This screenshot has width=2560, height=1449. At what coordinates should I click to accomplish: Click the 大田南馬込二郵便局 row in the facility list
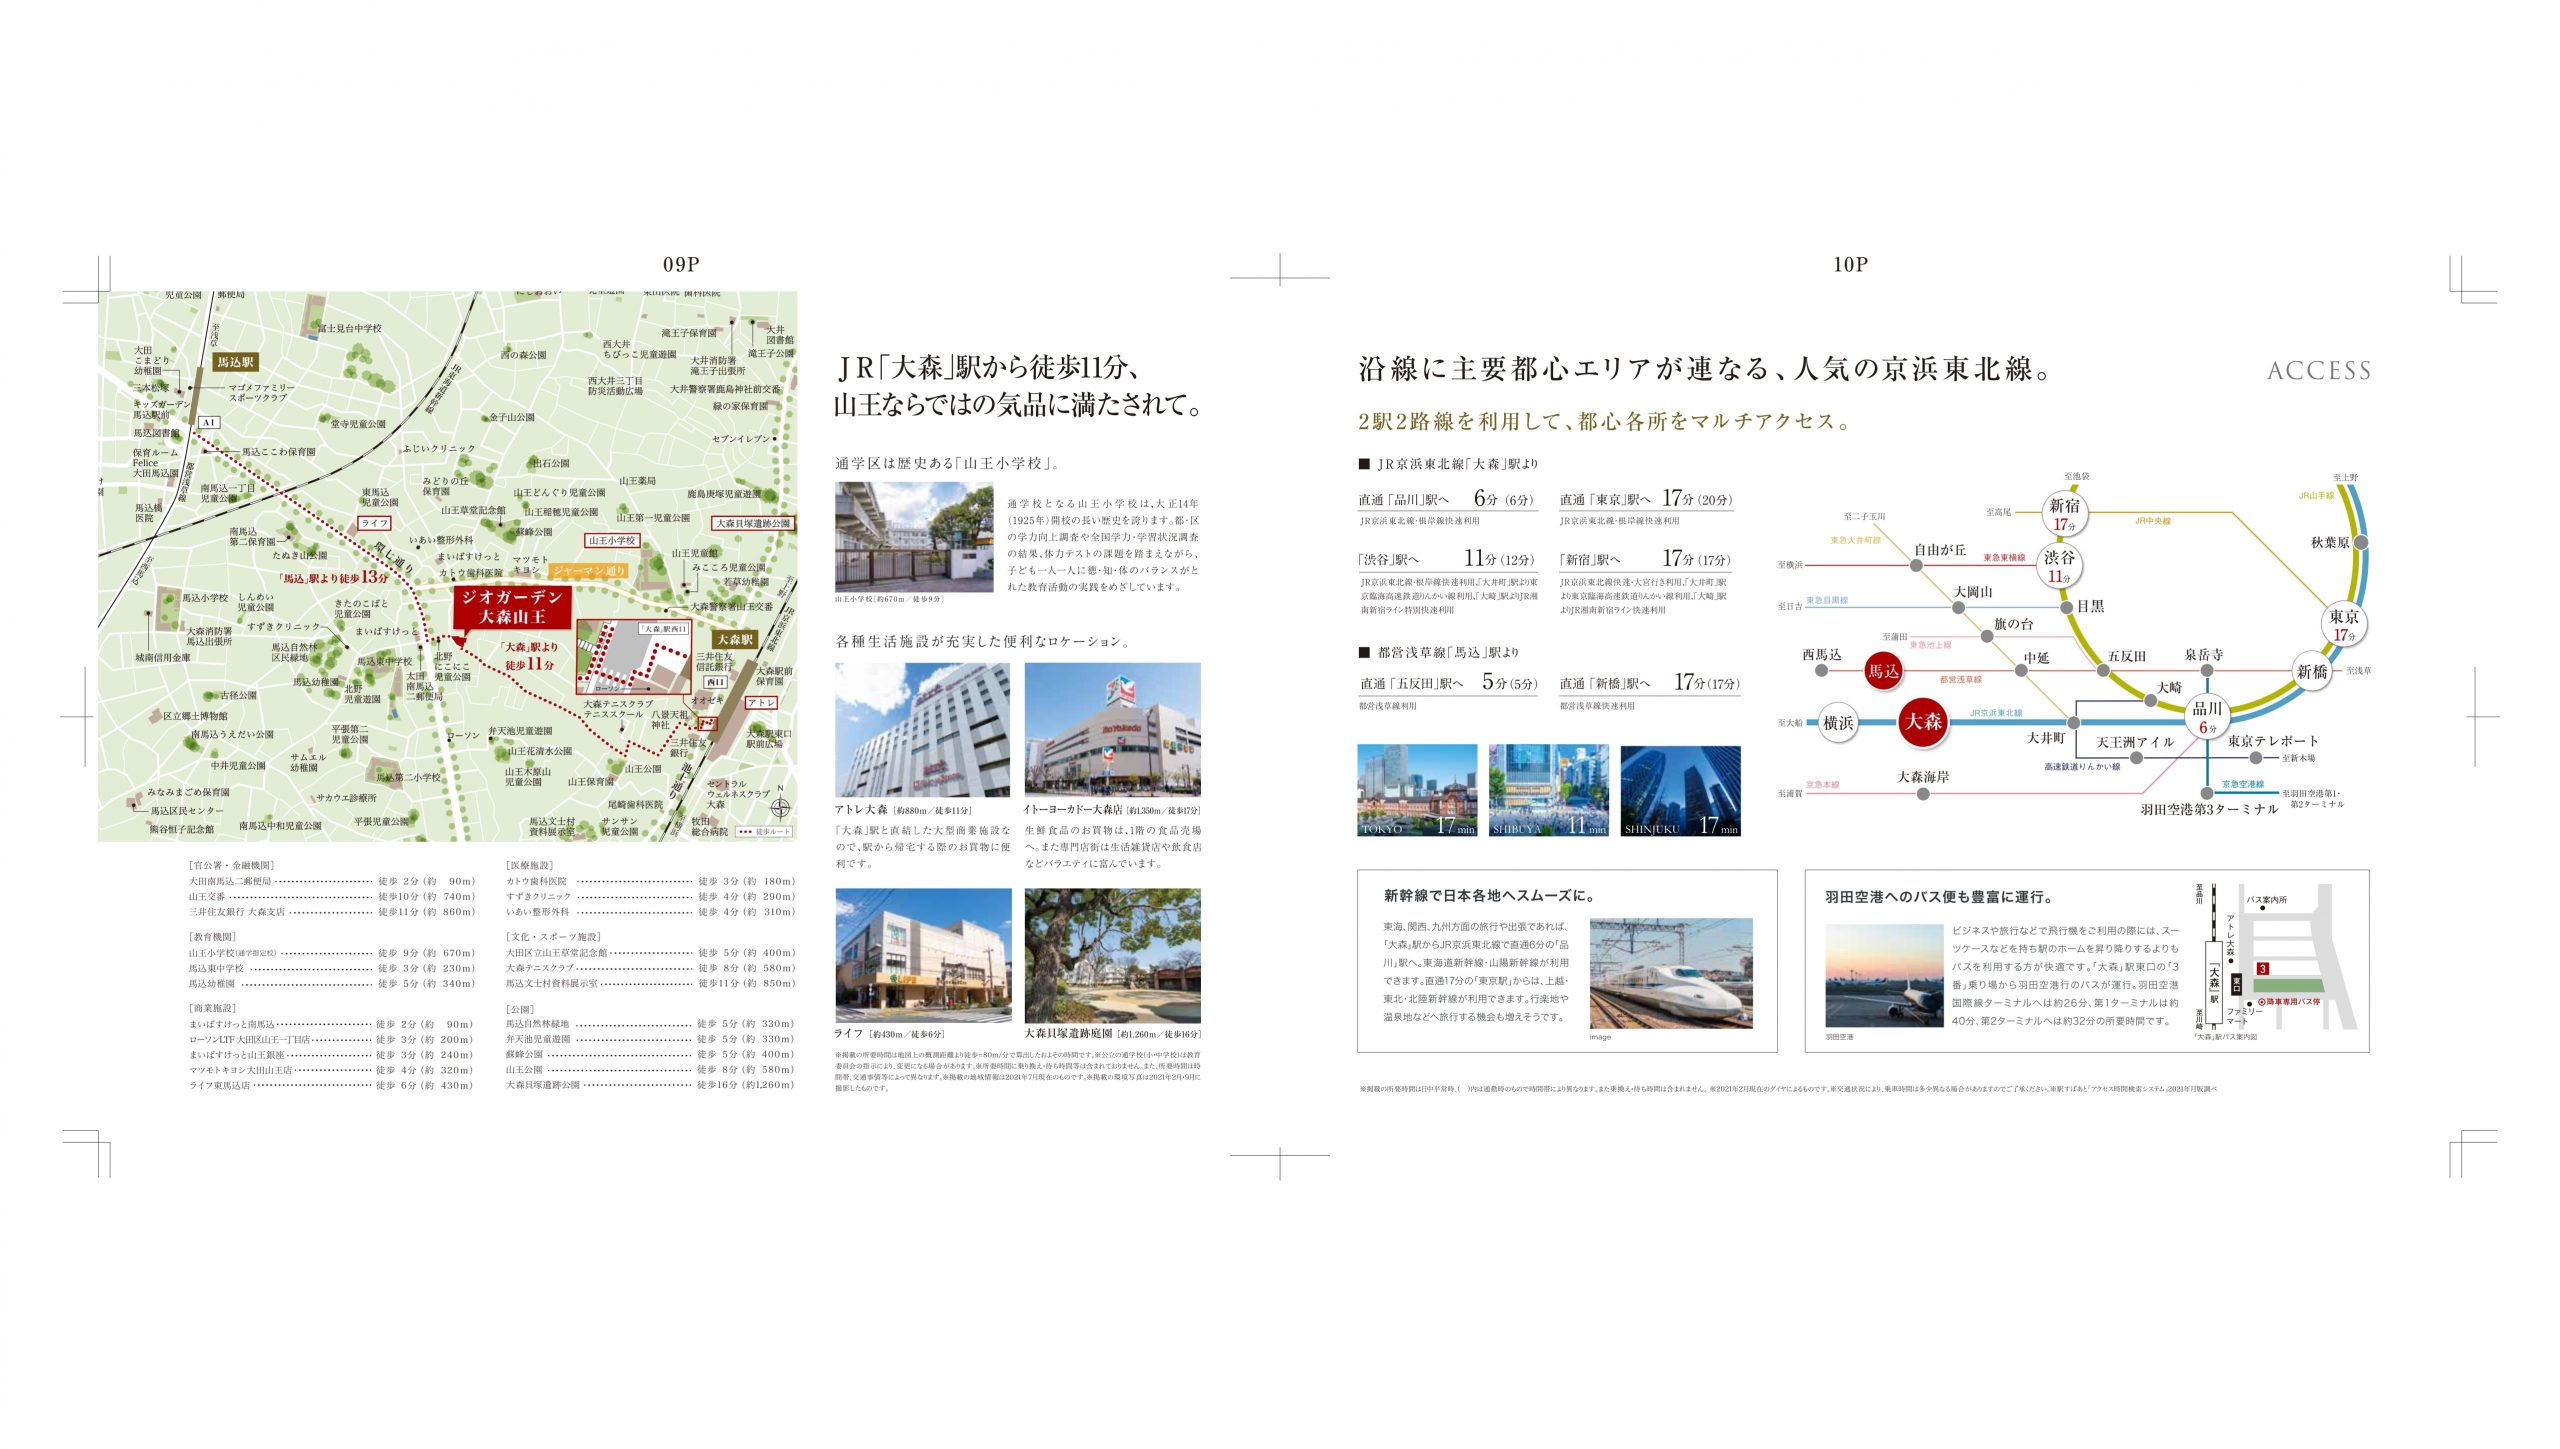[332, 881]
